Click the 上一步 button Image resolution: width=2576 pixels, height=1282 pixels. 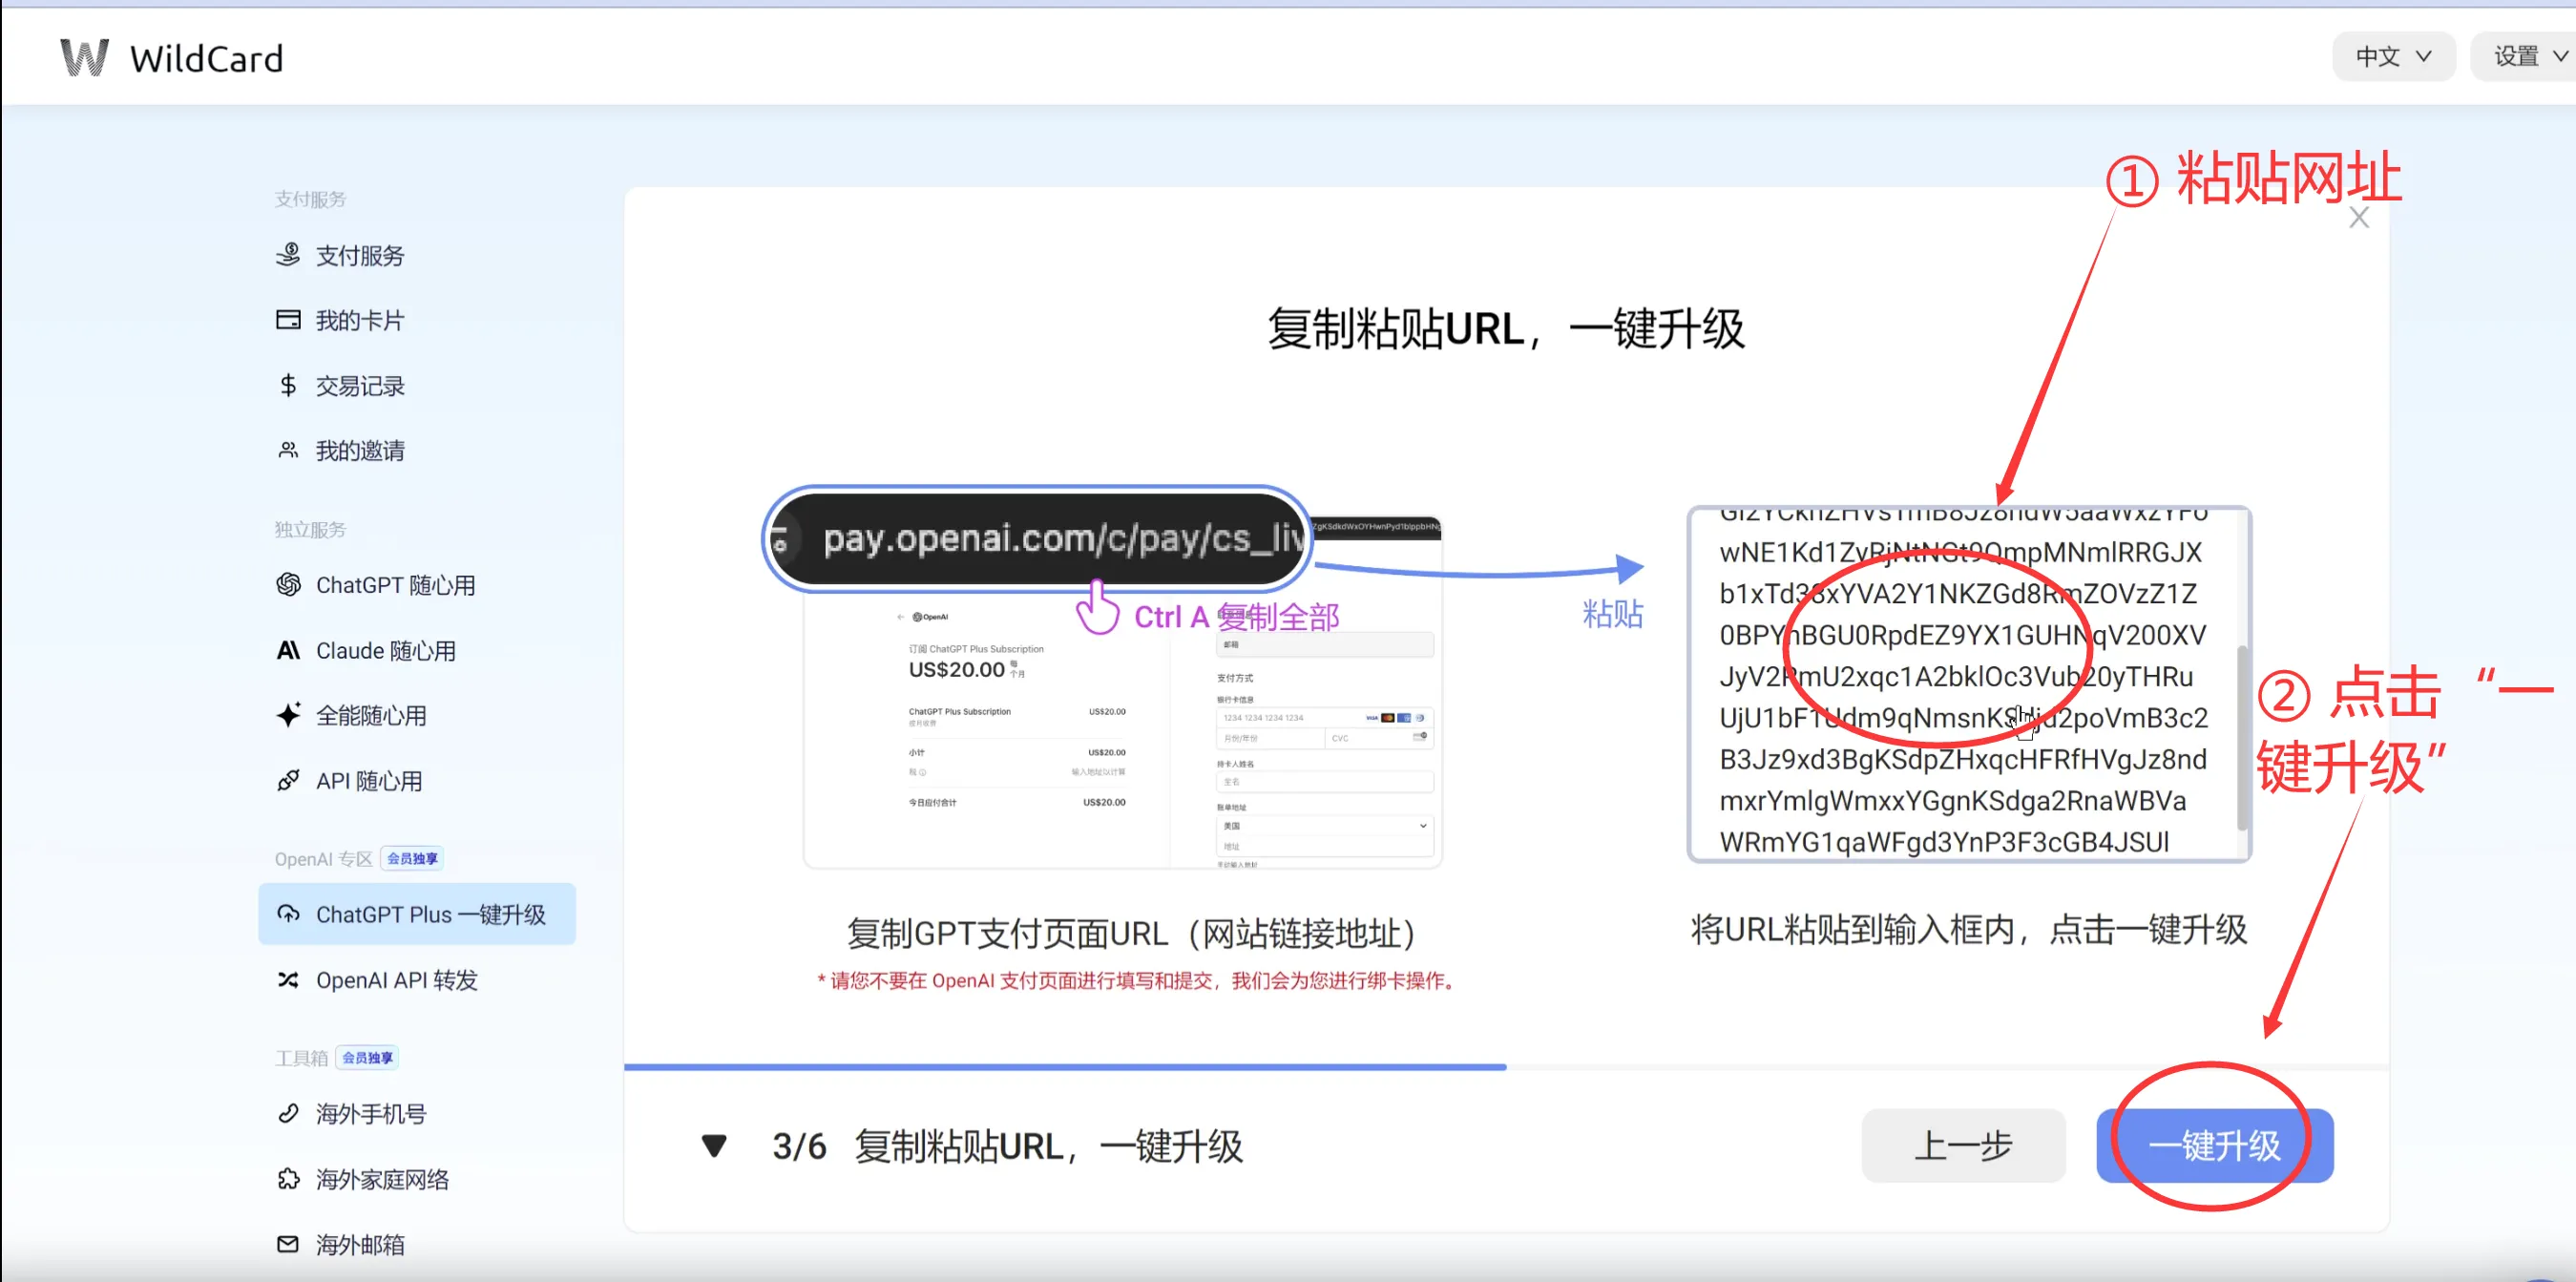tap(1962, 1145)
